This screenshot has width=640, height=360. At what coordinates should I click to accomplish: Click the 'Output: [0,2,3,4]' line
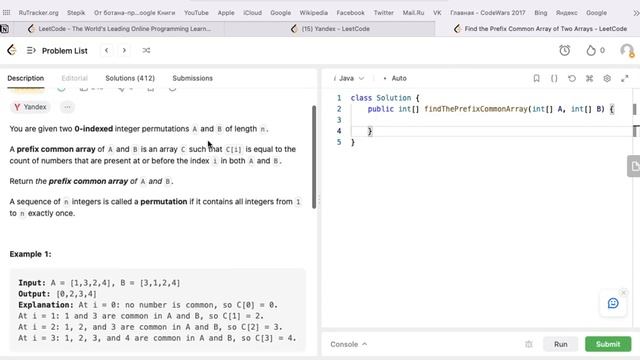[57, 294]
